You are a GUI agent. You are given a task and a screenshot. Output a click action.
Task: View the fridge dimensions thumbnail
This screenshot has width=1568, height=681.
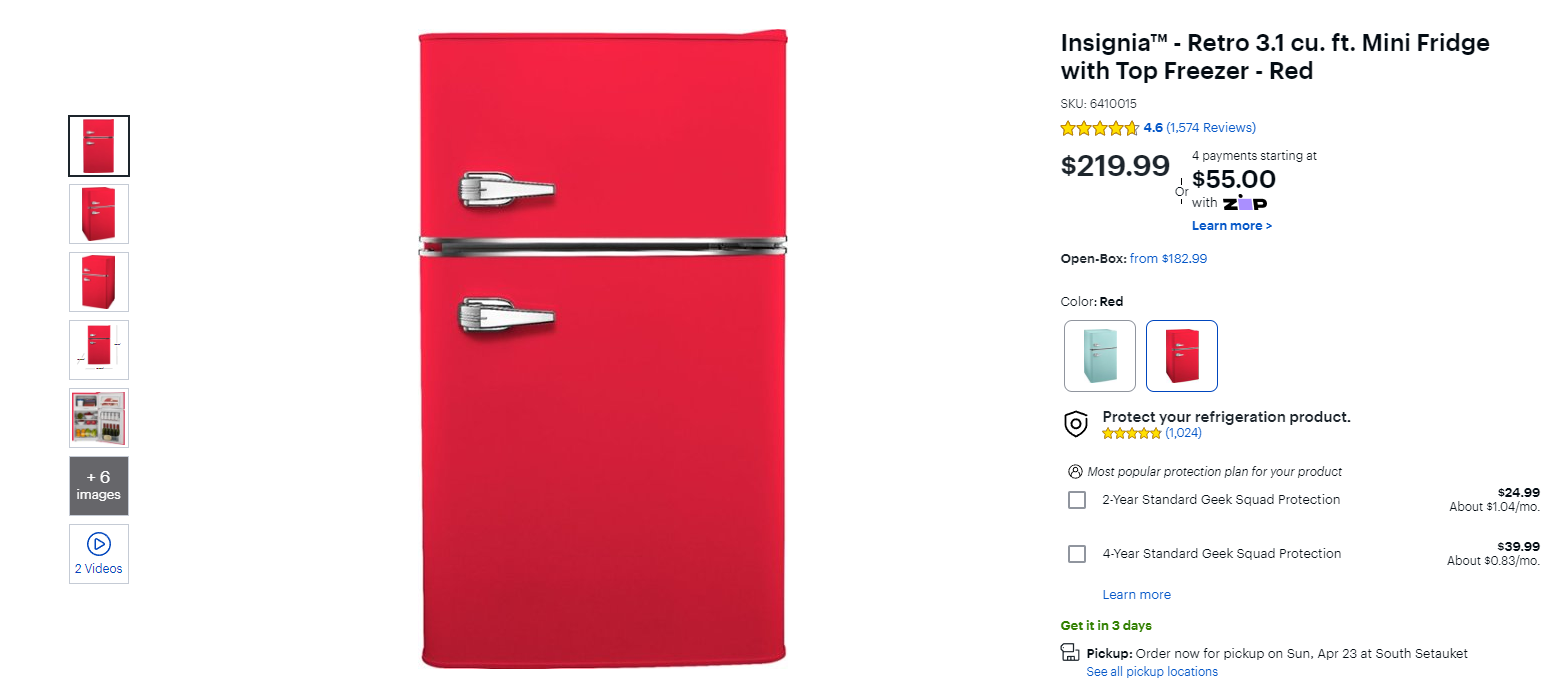(x=98, y=349)
